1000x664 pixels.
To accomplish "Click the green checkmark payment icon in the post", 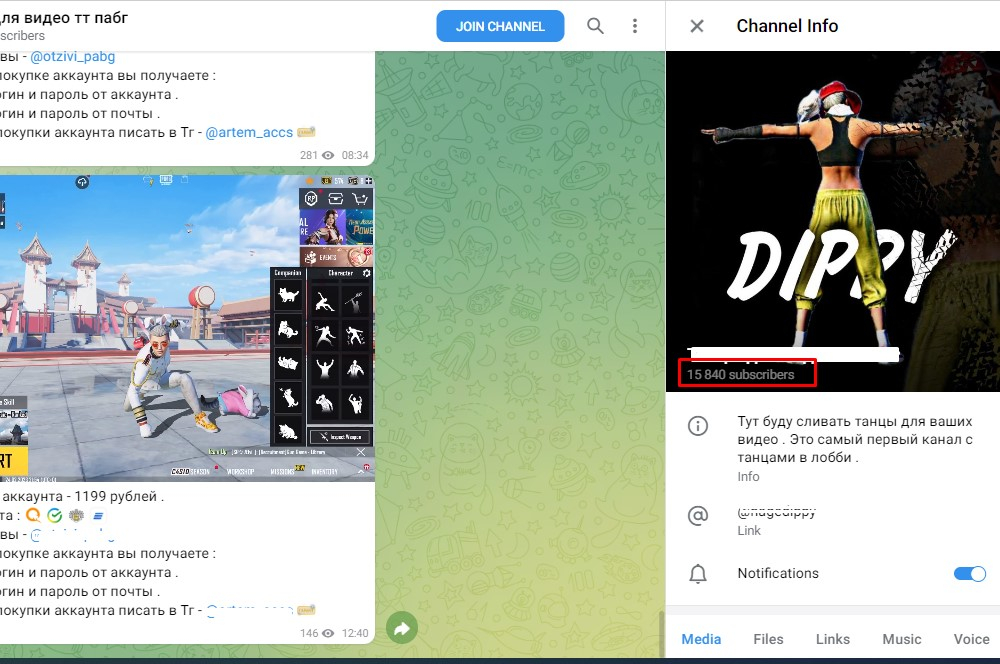I will click(55, 515).
